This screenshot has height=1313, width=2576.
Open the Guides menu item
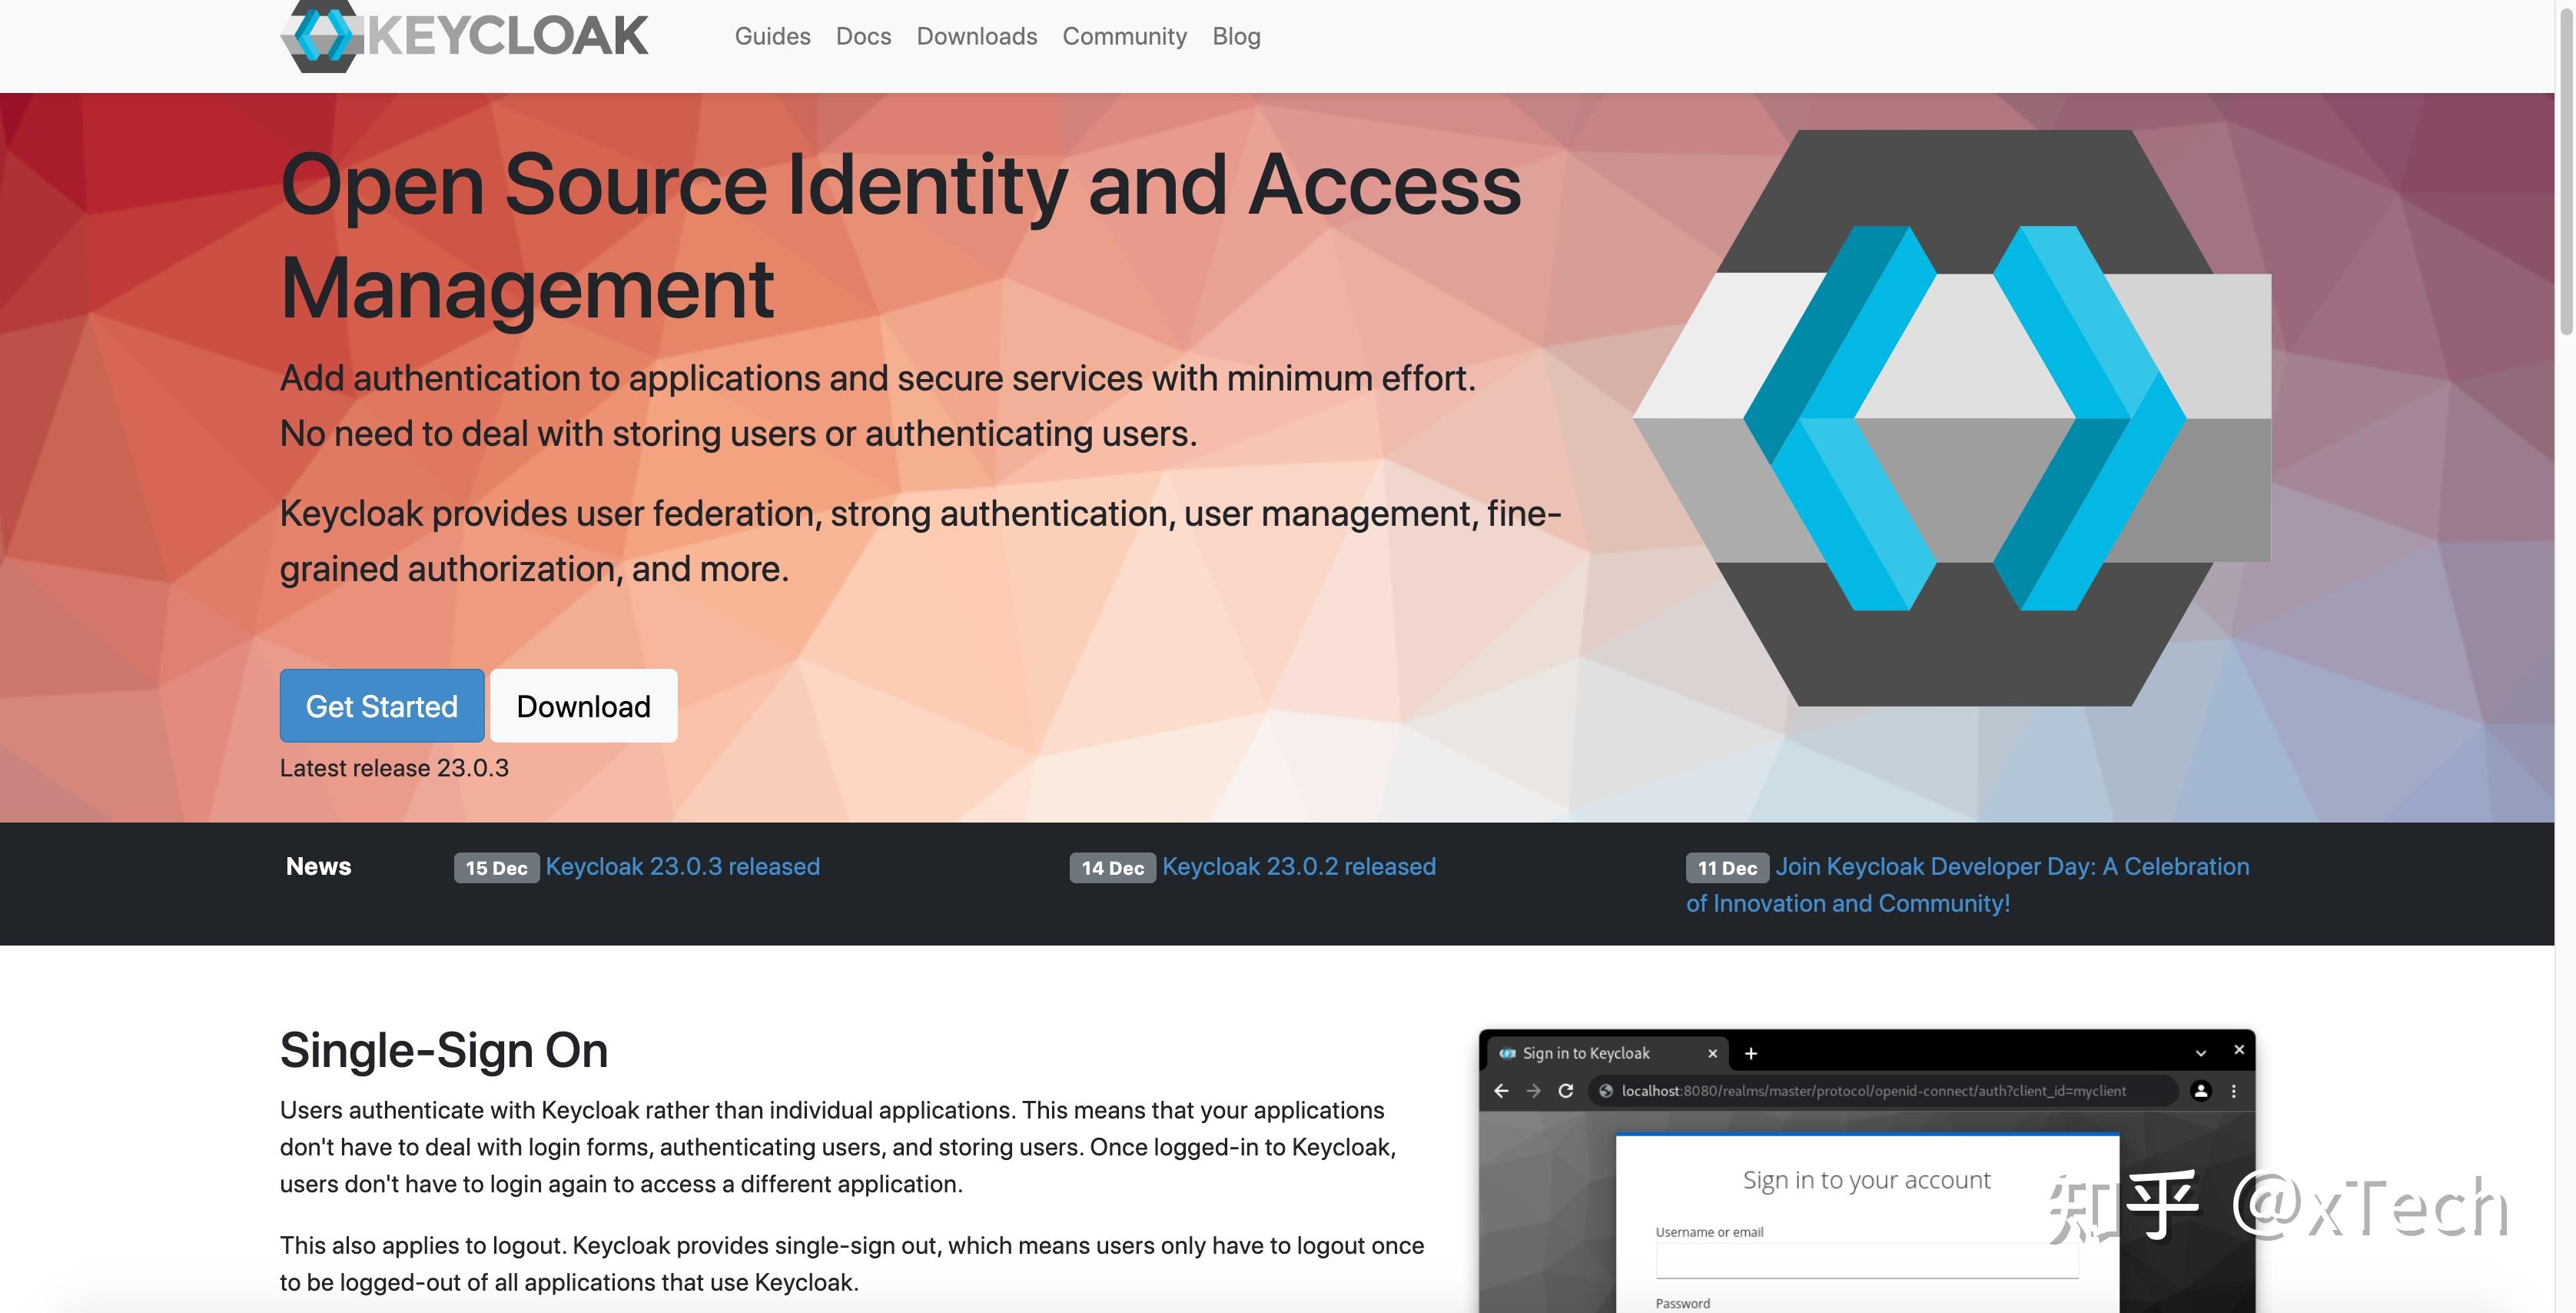tap(772, 36)
